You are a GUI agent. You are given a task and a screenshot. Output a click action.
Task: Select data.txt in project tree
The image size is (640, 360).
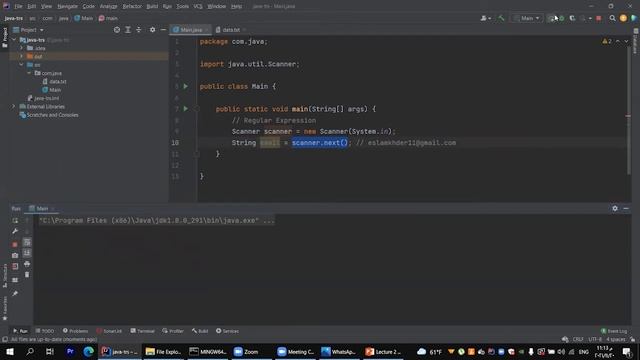(55, 82)
